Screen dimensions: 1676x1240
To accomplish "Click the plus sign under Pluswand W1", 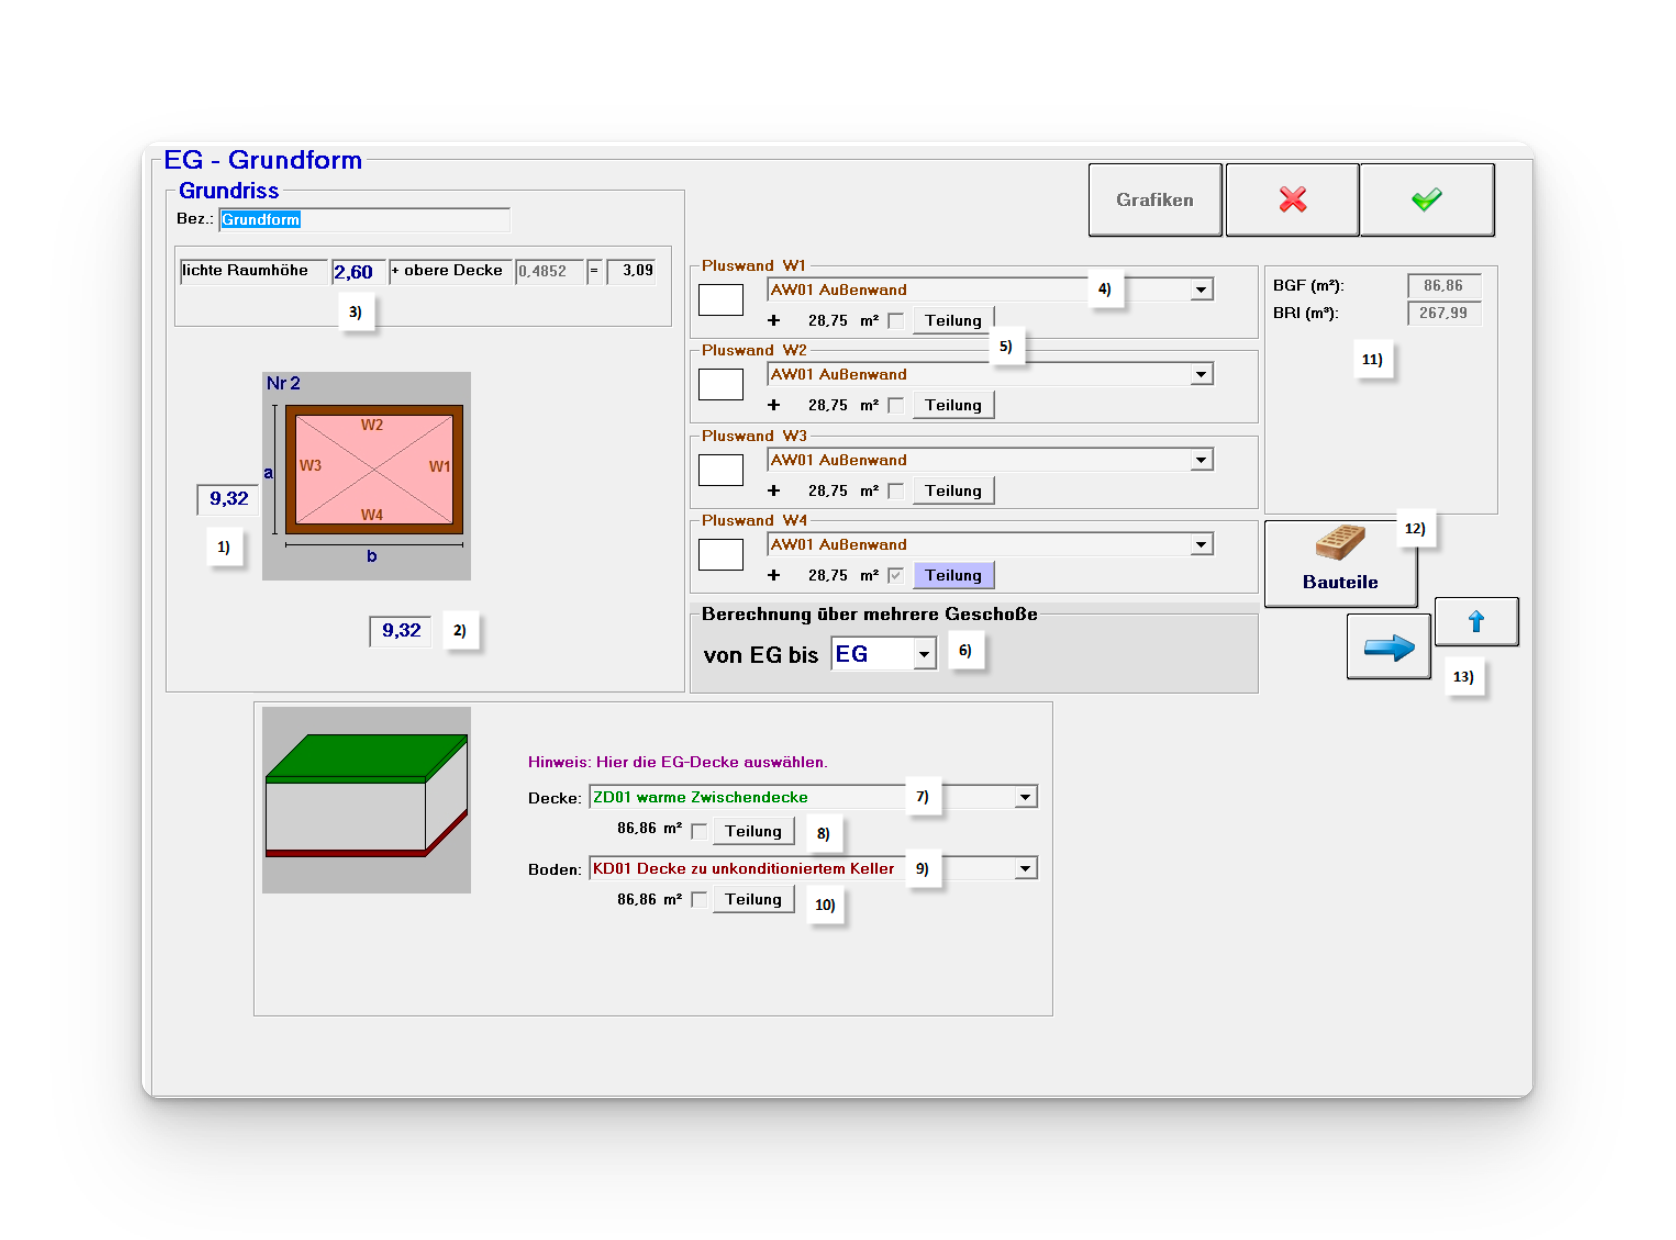I will 773,321.
